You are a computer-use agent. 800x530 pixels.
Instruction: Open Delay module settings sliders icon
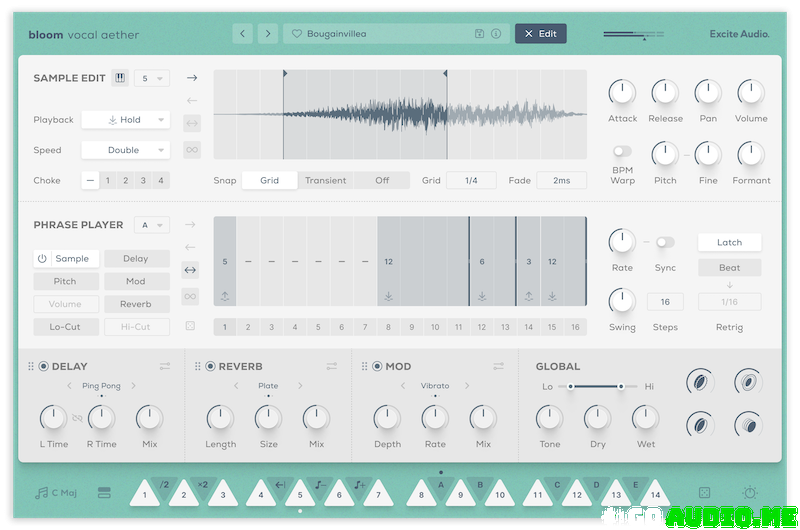pos(165,366)
